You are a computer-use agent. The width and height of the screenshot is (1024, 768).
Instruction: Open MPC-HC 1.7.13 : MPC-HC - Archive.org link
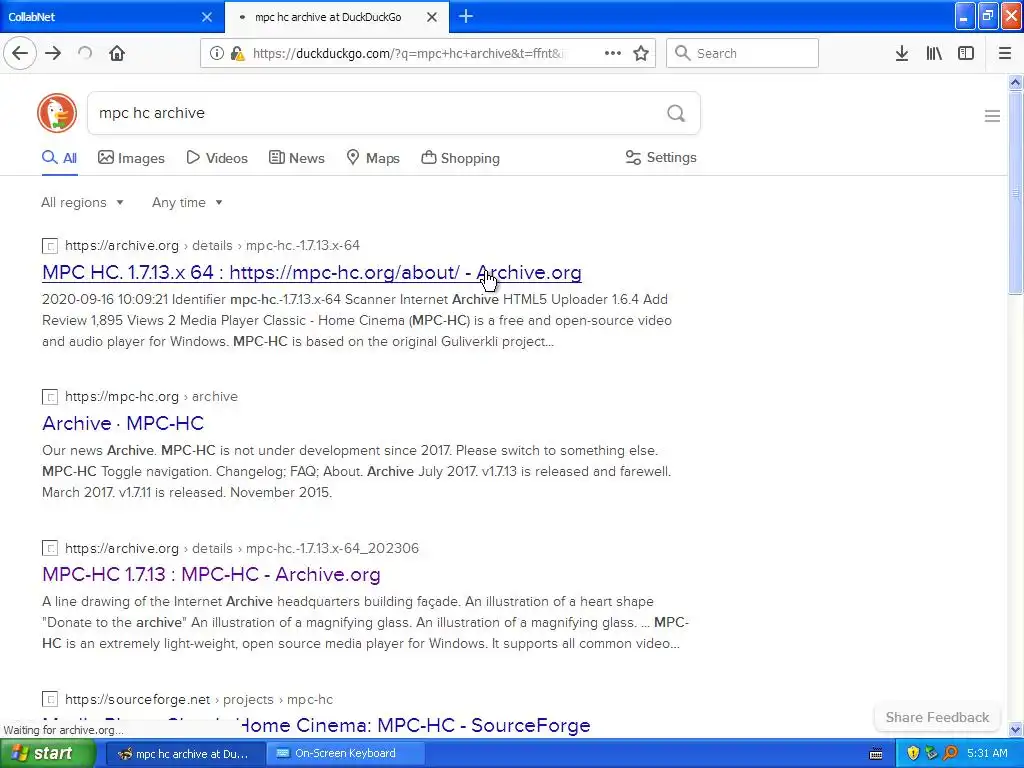pos(211,574)
